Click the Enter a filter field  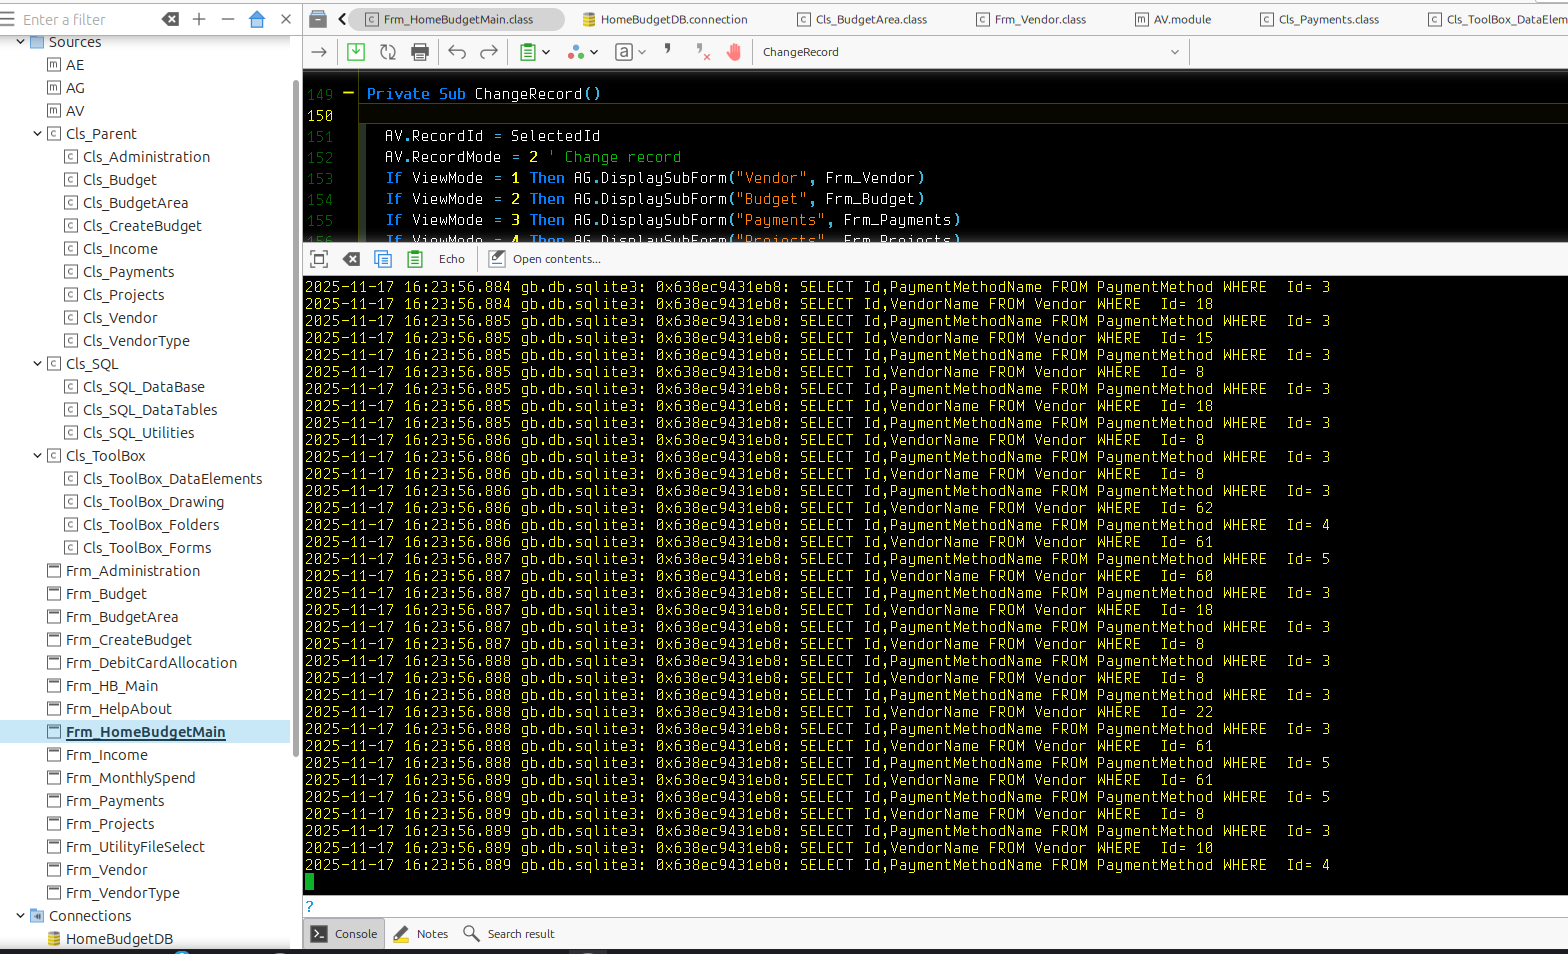pos(85,19)
